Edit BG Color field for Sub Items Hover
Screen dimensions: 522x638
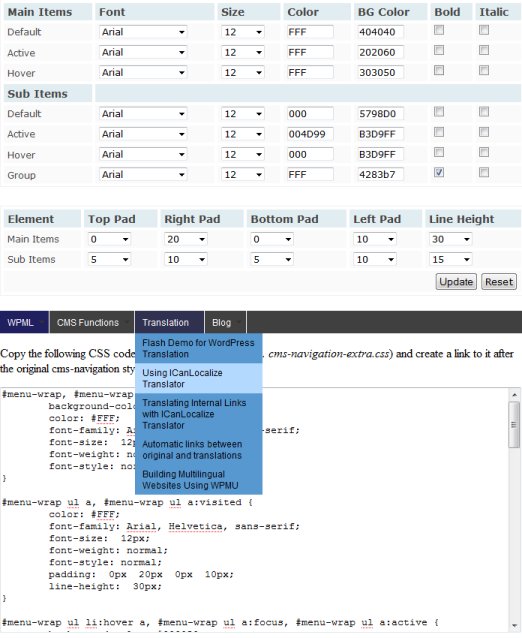(x=380, y=154)
